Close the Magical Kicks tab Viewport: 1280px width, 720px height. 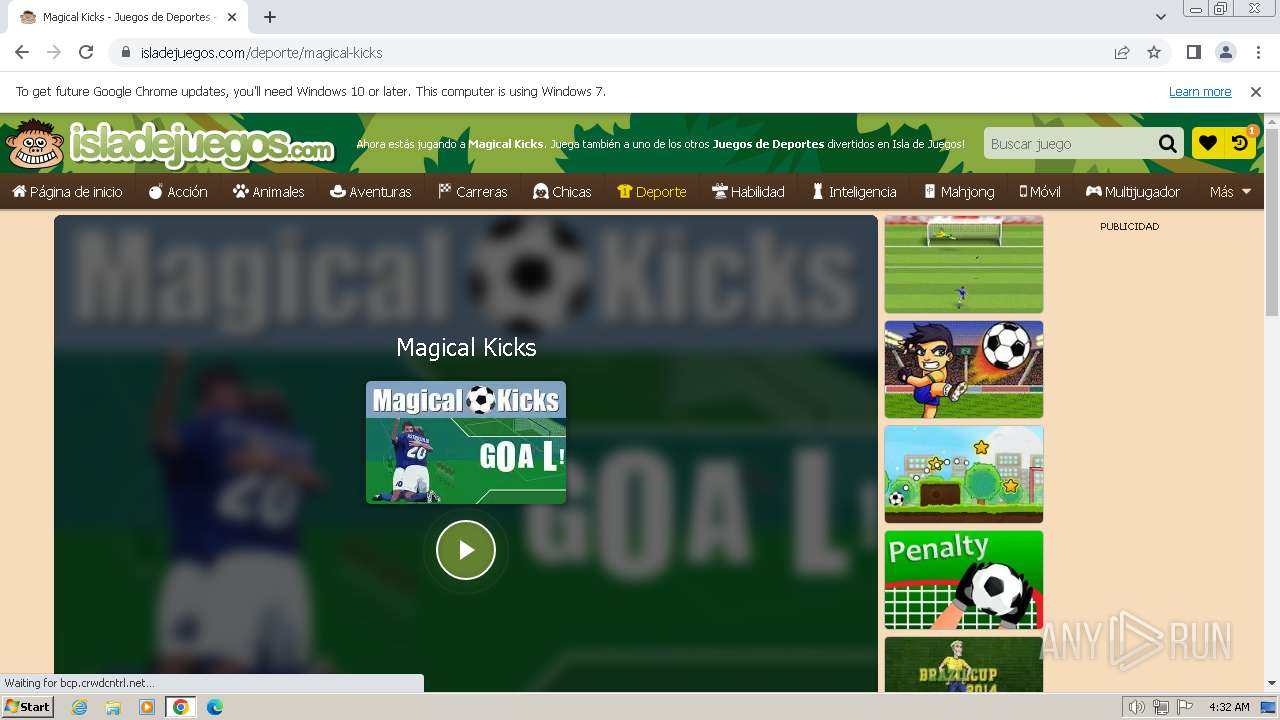click(233, 17)
